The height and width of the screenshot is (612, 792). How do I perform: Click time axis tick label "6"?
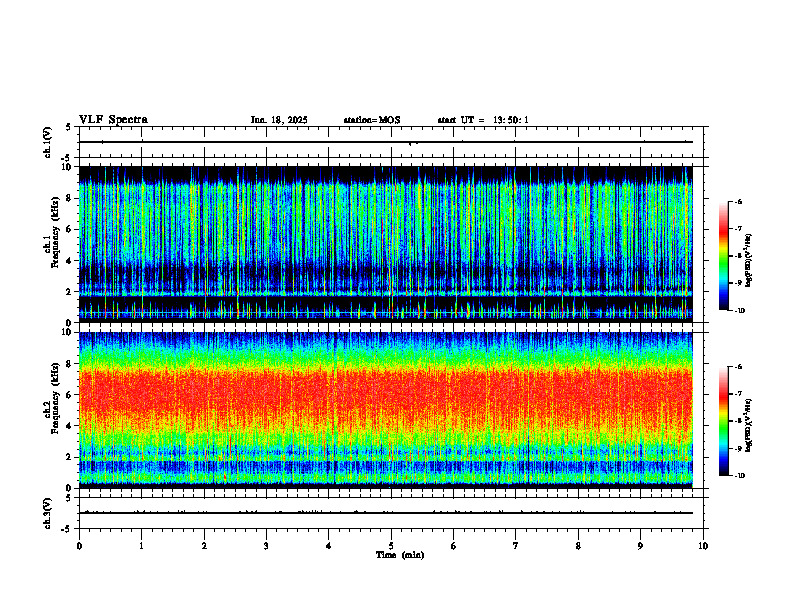click(x=454, y=546)
